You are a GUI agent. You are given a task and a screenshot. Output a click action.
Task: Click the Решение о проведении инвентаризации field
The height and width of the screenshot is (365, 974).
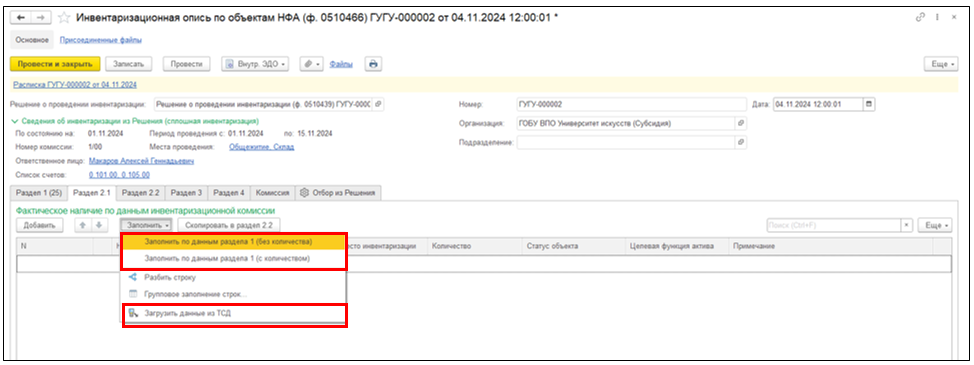click(263, 104)
